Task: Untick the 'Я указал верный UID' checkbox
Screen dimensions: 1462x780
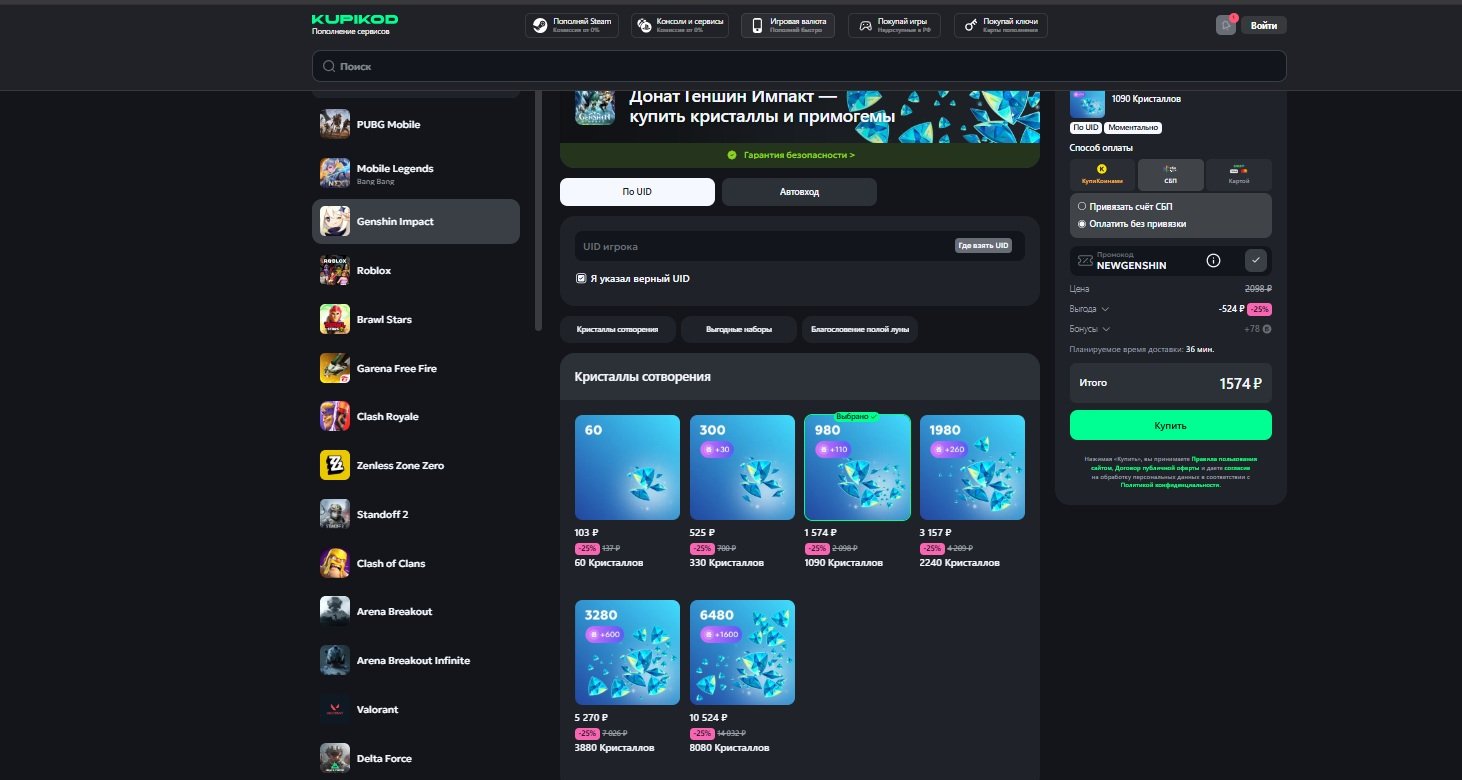Action: [581, 278]
